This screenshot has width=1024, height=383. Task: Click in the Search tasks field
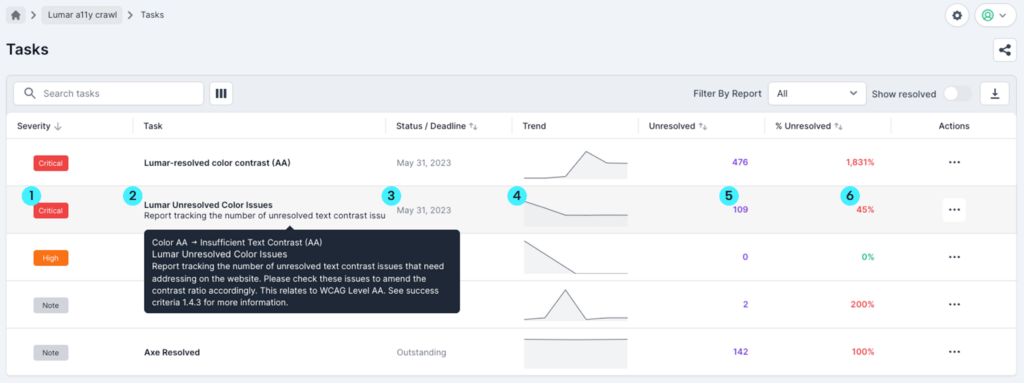coord(108,93)
